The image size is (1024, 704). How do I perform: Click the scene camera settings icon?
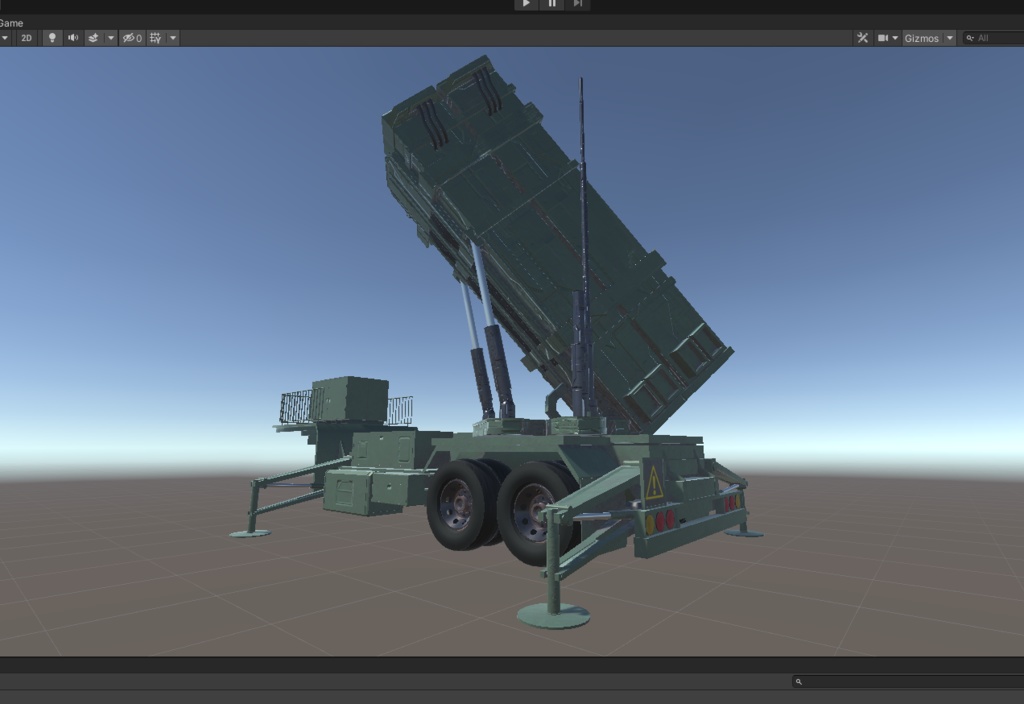tap(883, 38)
